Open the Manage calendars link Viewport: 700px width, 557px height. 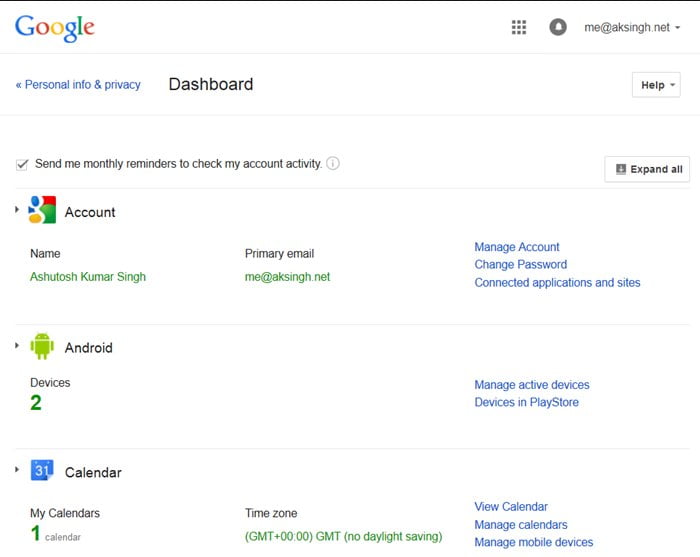click(521, 524)
